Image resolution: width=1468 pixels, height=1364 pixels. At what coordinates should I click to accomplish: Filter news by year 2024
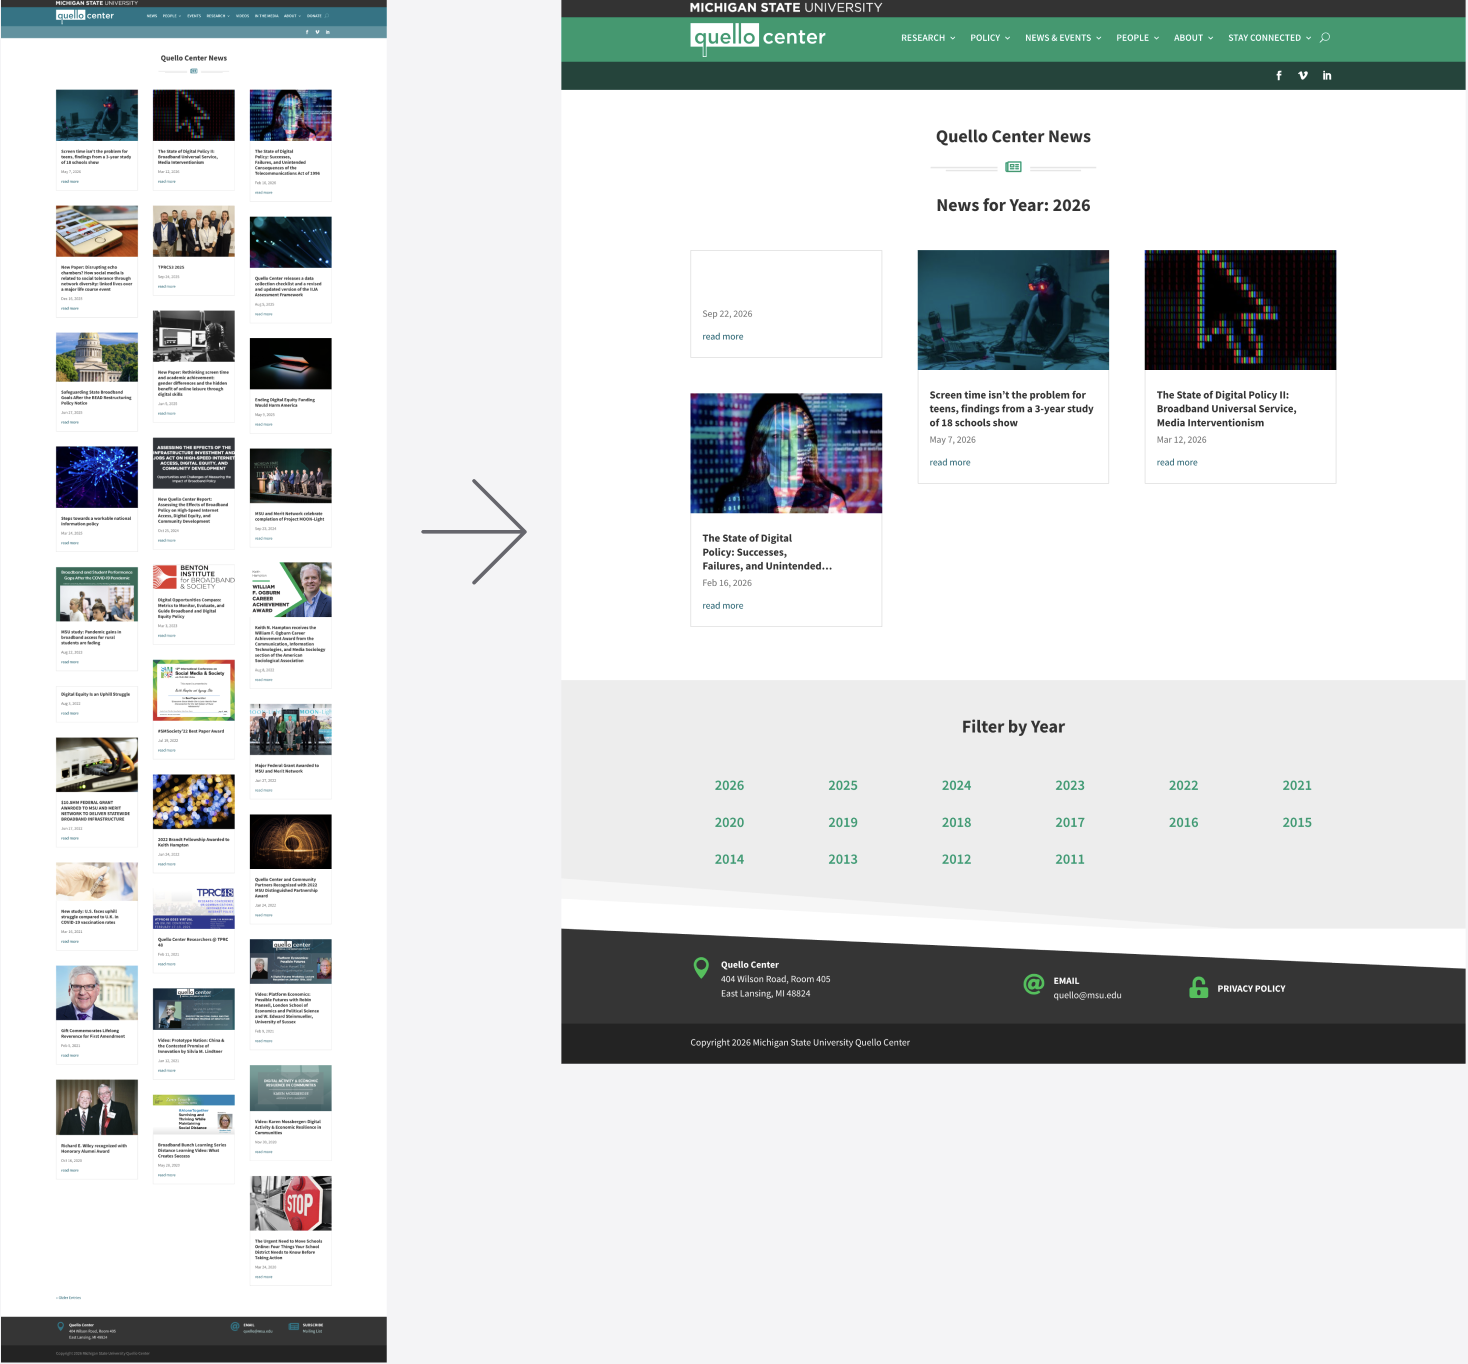pyautogui.click(x=956, y=786)
